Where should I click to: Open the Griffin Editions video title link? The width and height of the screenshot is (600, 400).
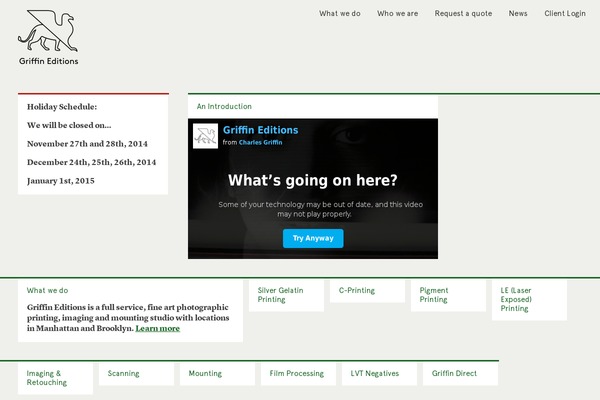click(x=260, y=130)
